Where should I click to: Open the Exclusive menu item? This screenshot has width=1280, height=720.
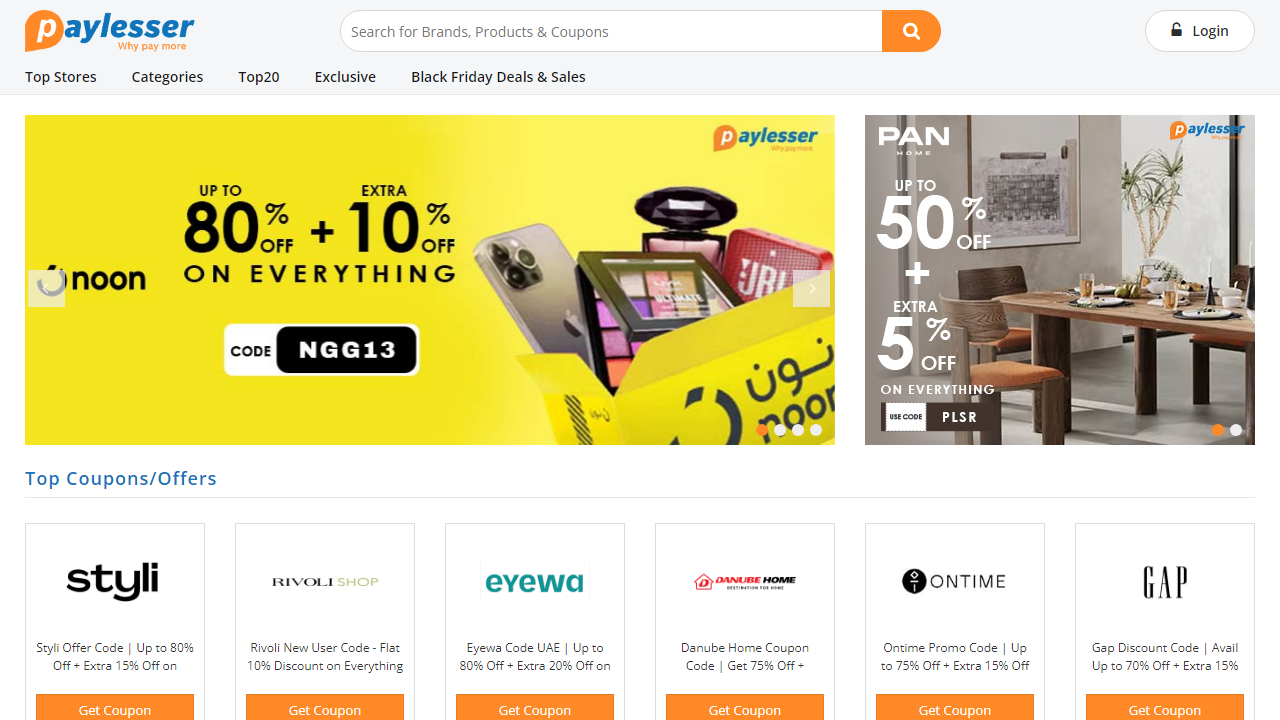click(345, 77)
